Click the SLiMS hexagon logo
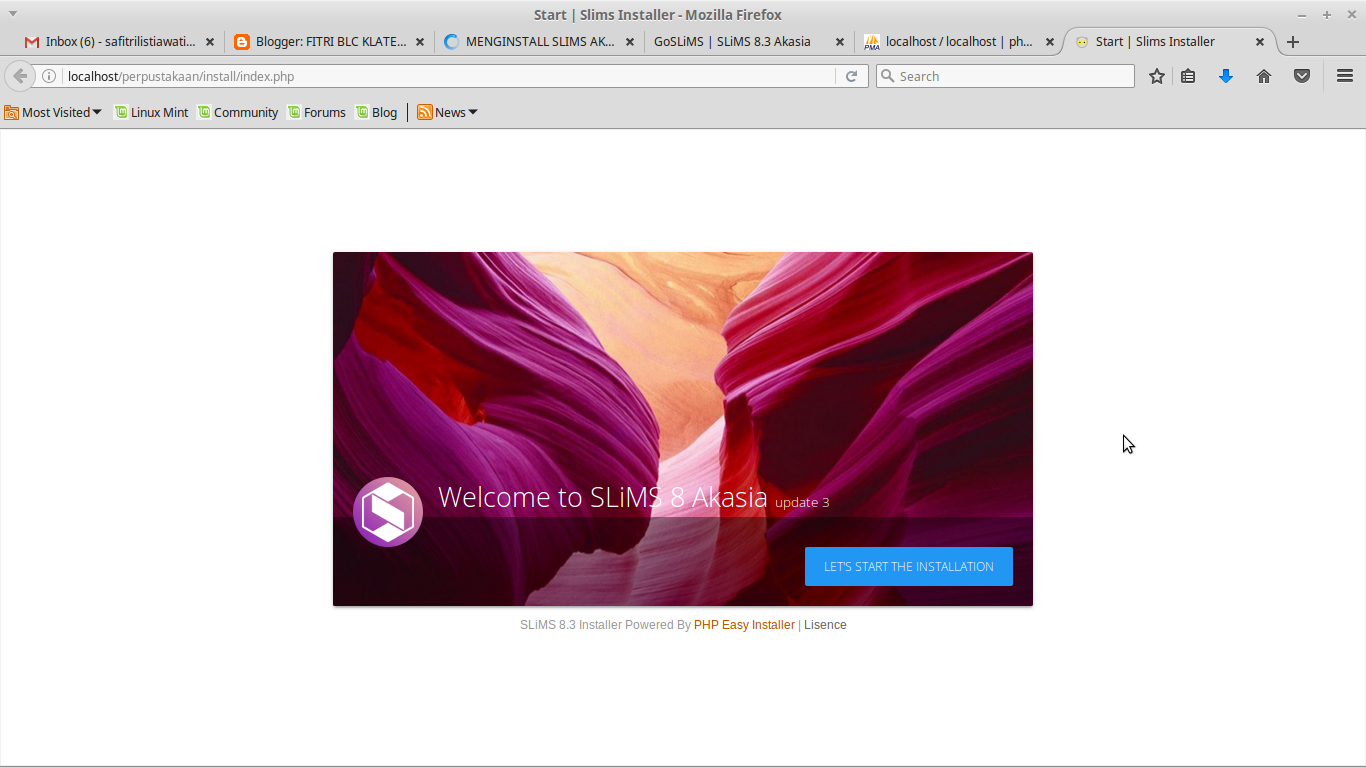Viewport: 1366px width, 768px height. pos(388,512)
